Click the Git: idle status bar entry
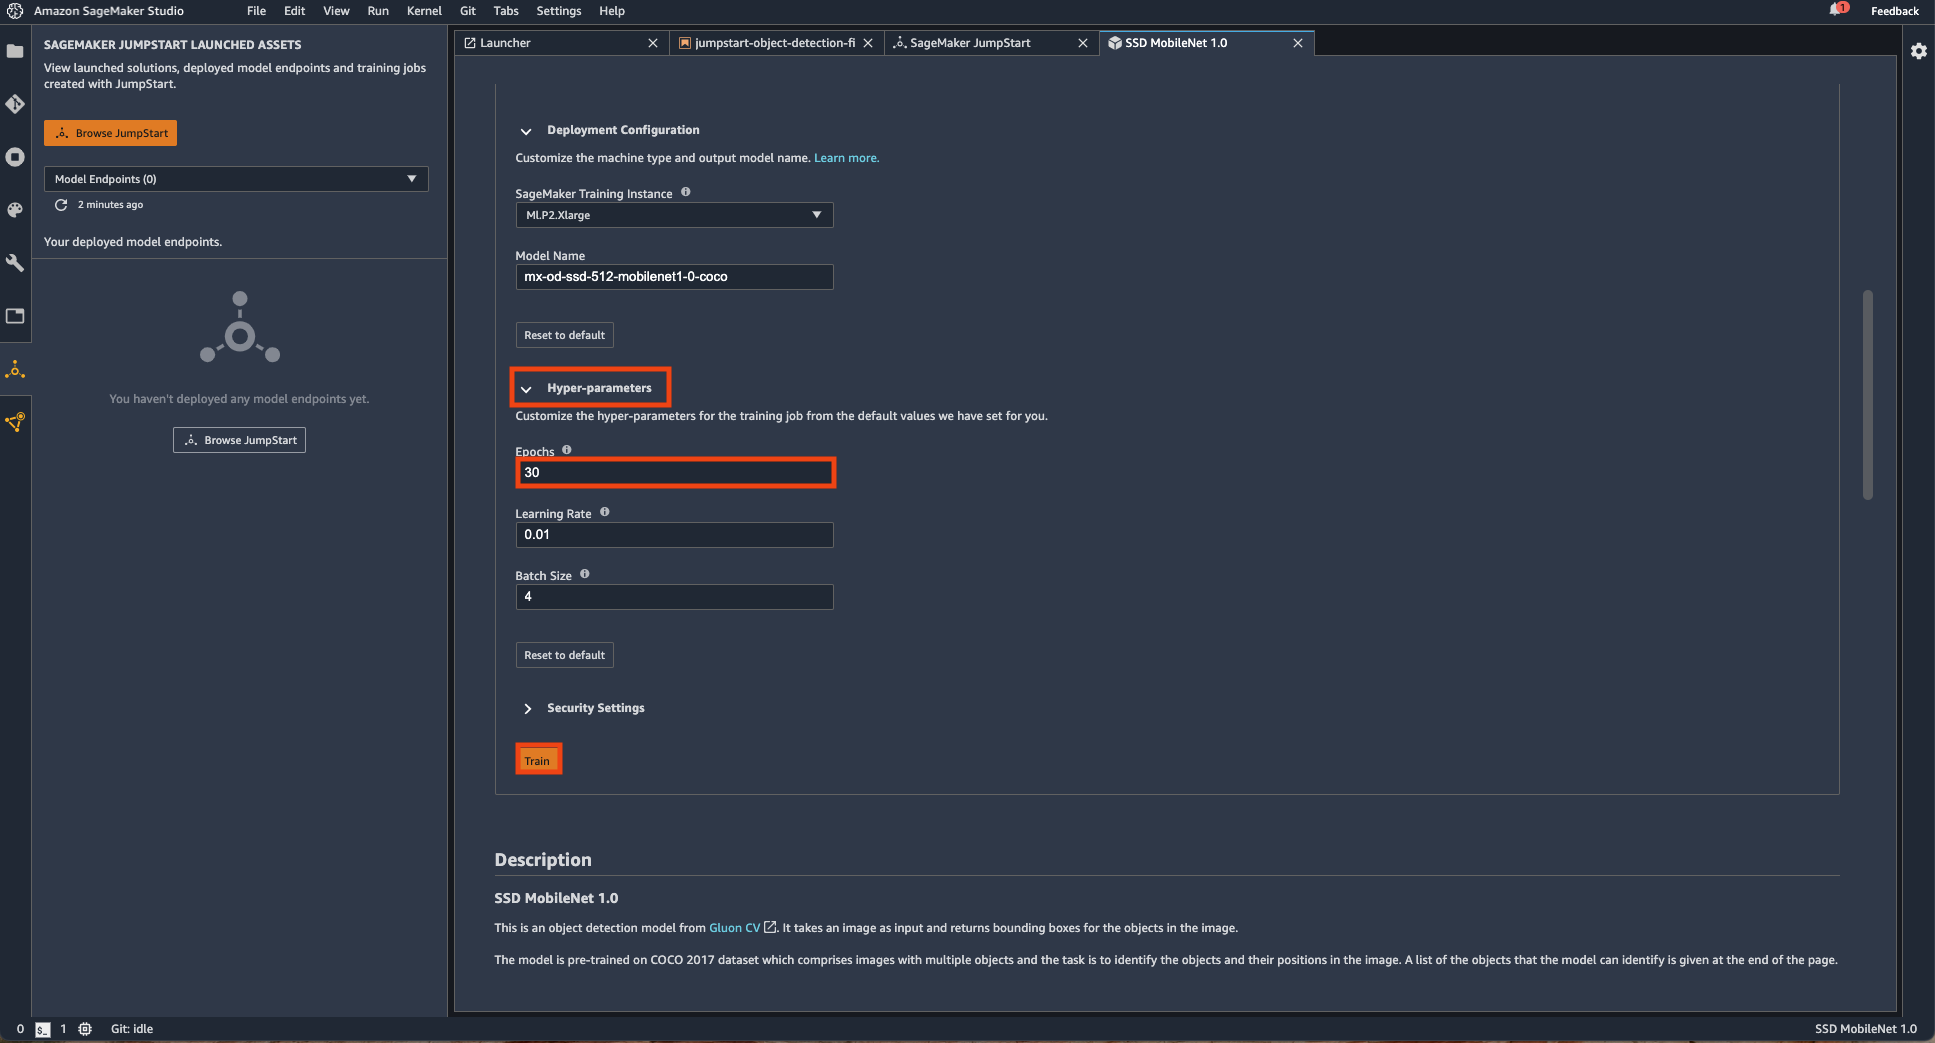 pos(132,1029)
